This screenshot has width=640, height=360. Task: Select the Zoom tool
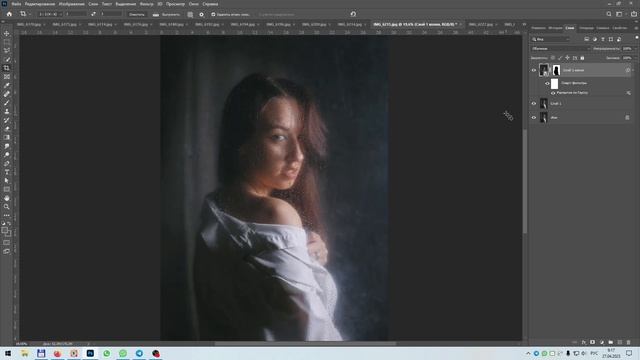(7, 207)
